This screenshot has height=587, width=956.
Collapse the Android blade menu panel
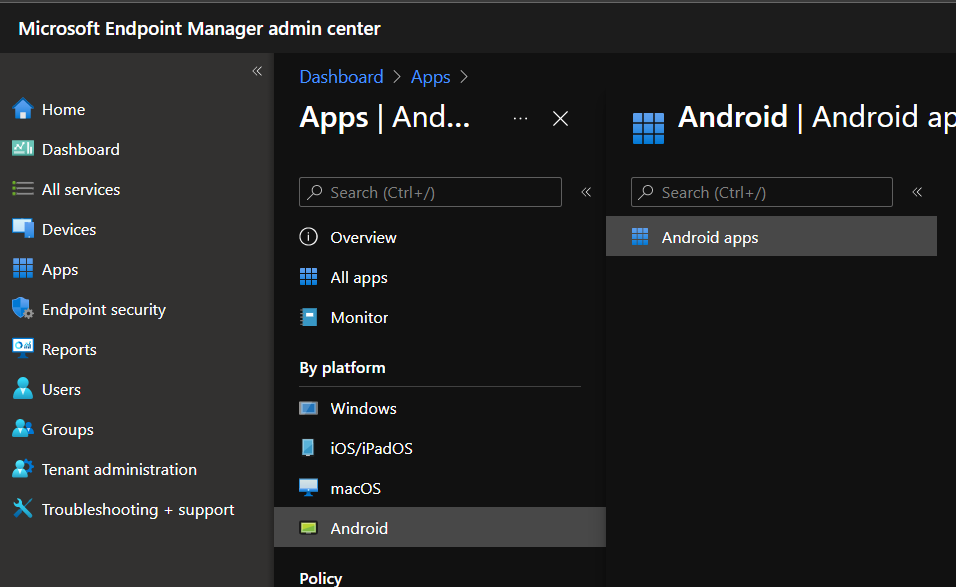coord(917,192)
